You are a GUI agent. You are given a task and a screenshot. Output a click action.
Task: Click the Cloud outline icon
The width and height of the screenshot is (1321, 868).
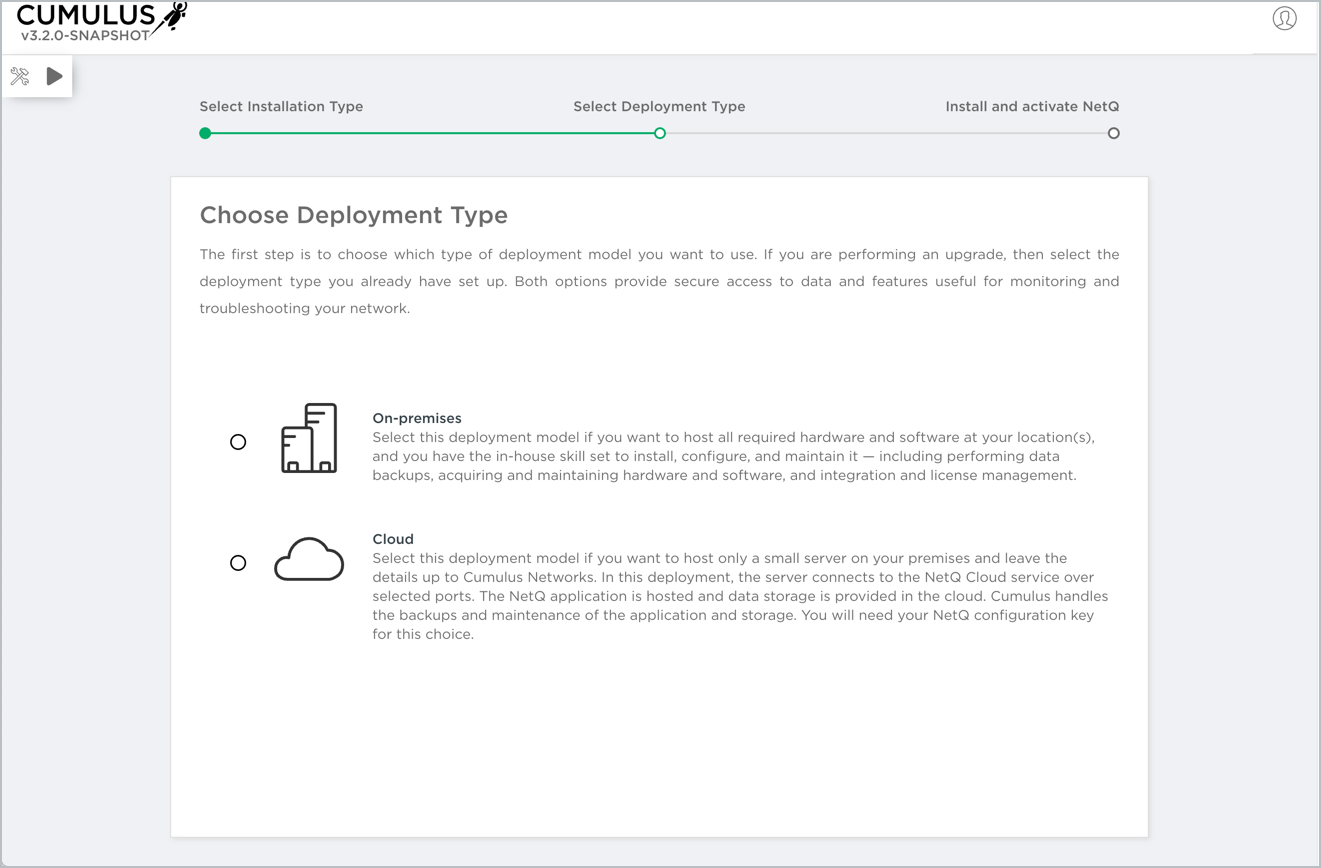(309, 560)
